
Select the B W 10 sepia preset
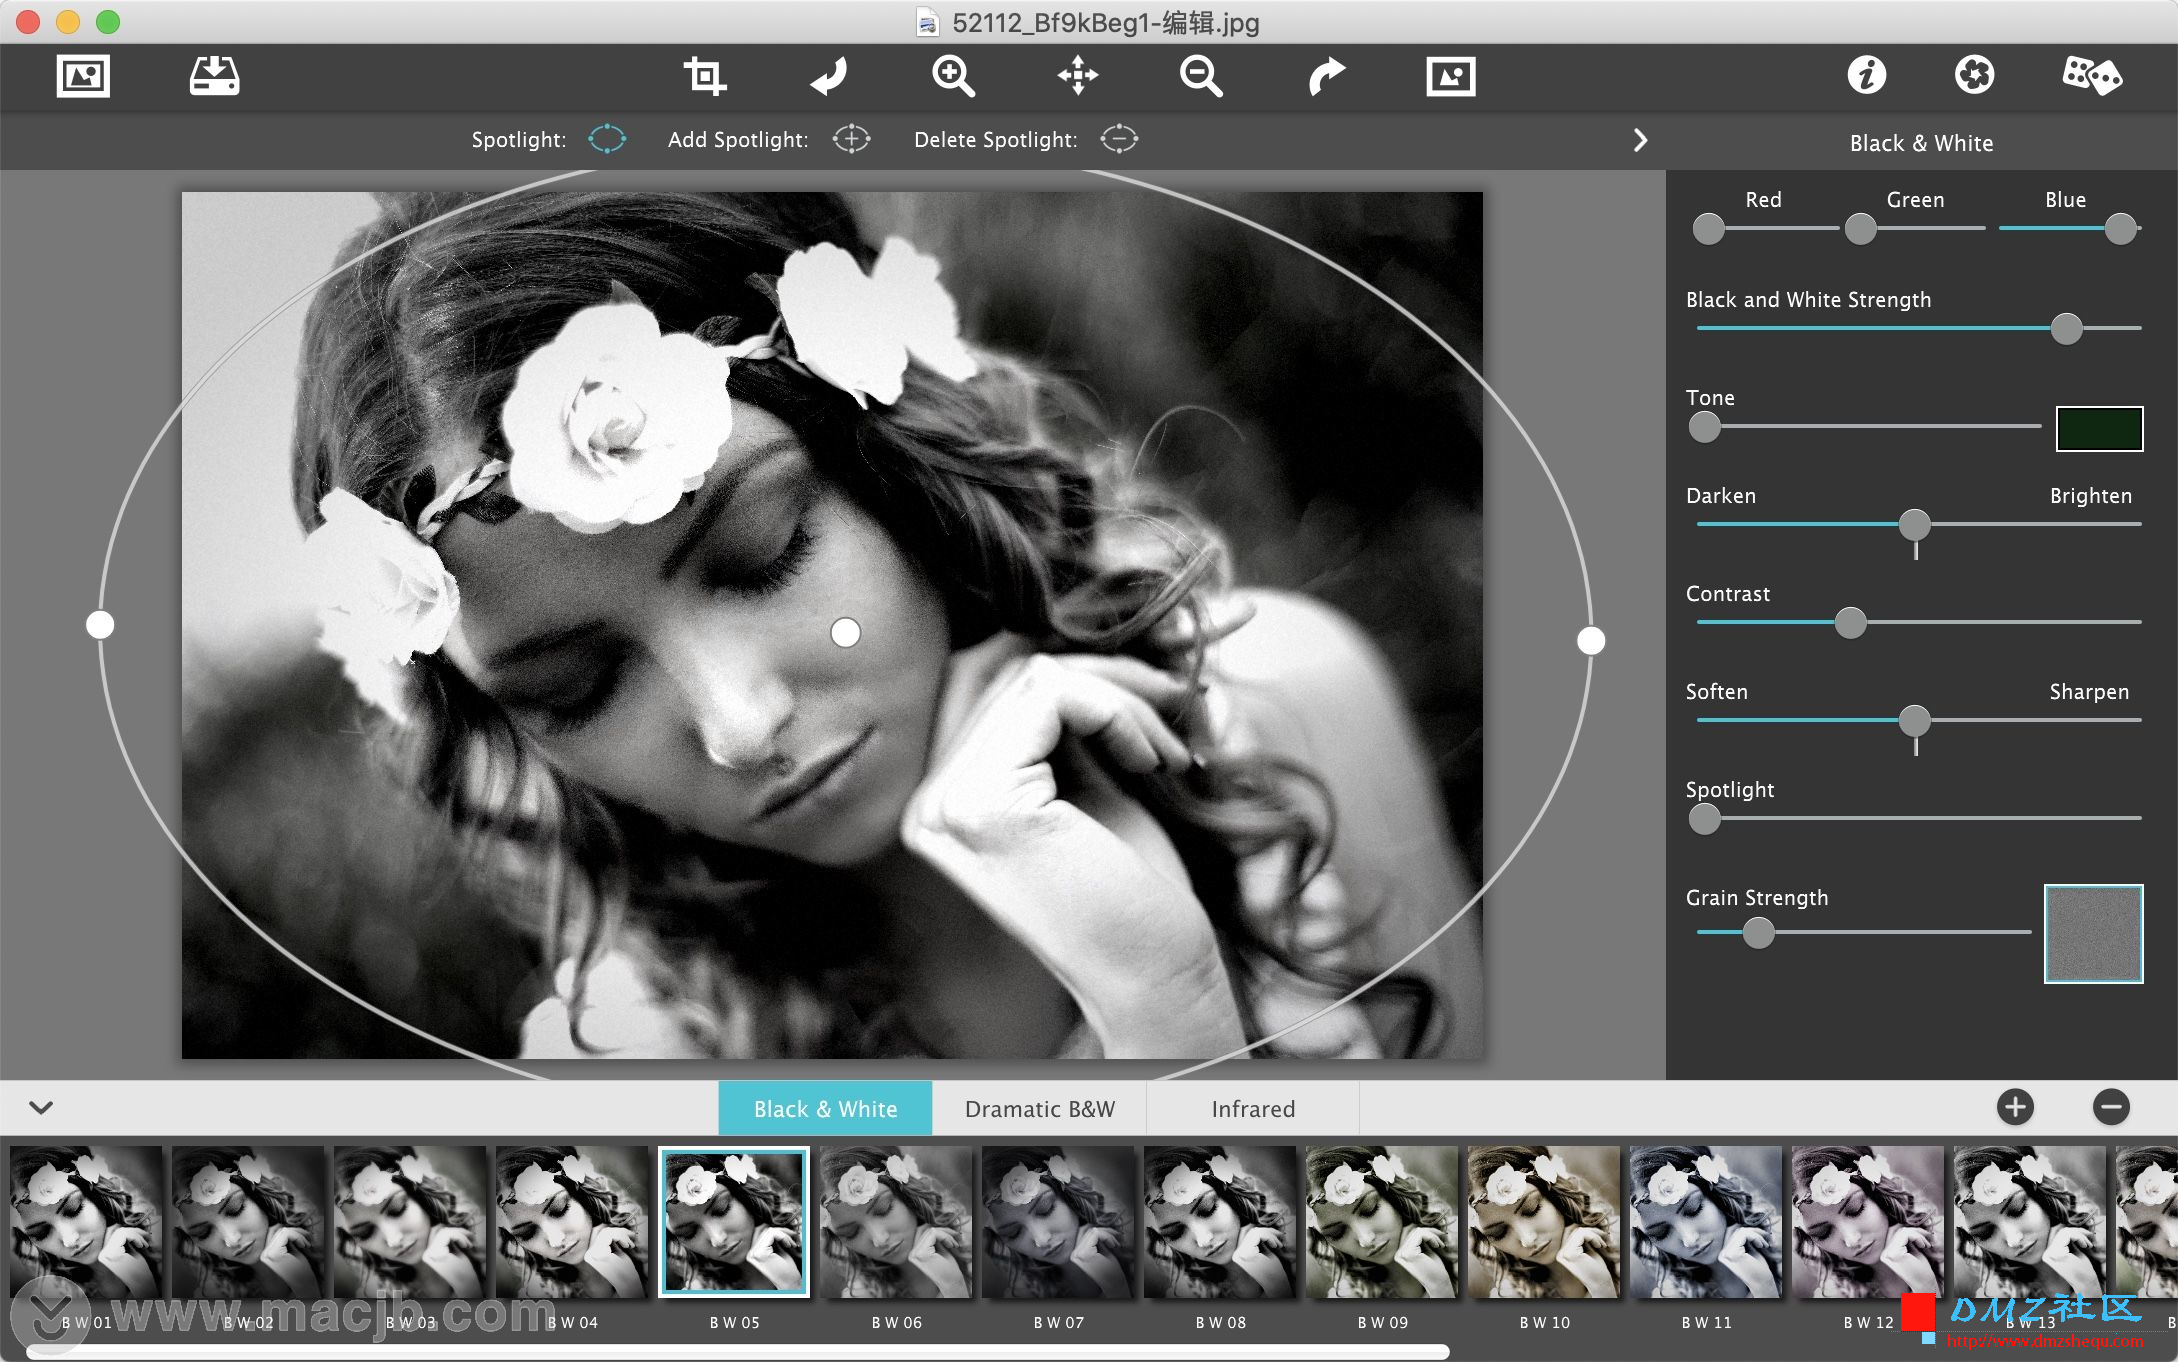(1544, 1222)
